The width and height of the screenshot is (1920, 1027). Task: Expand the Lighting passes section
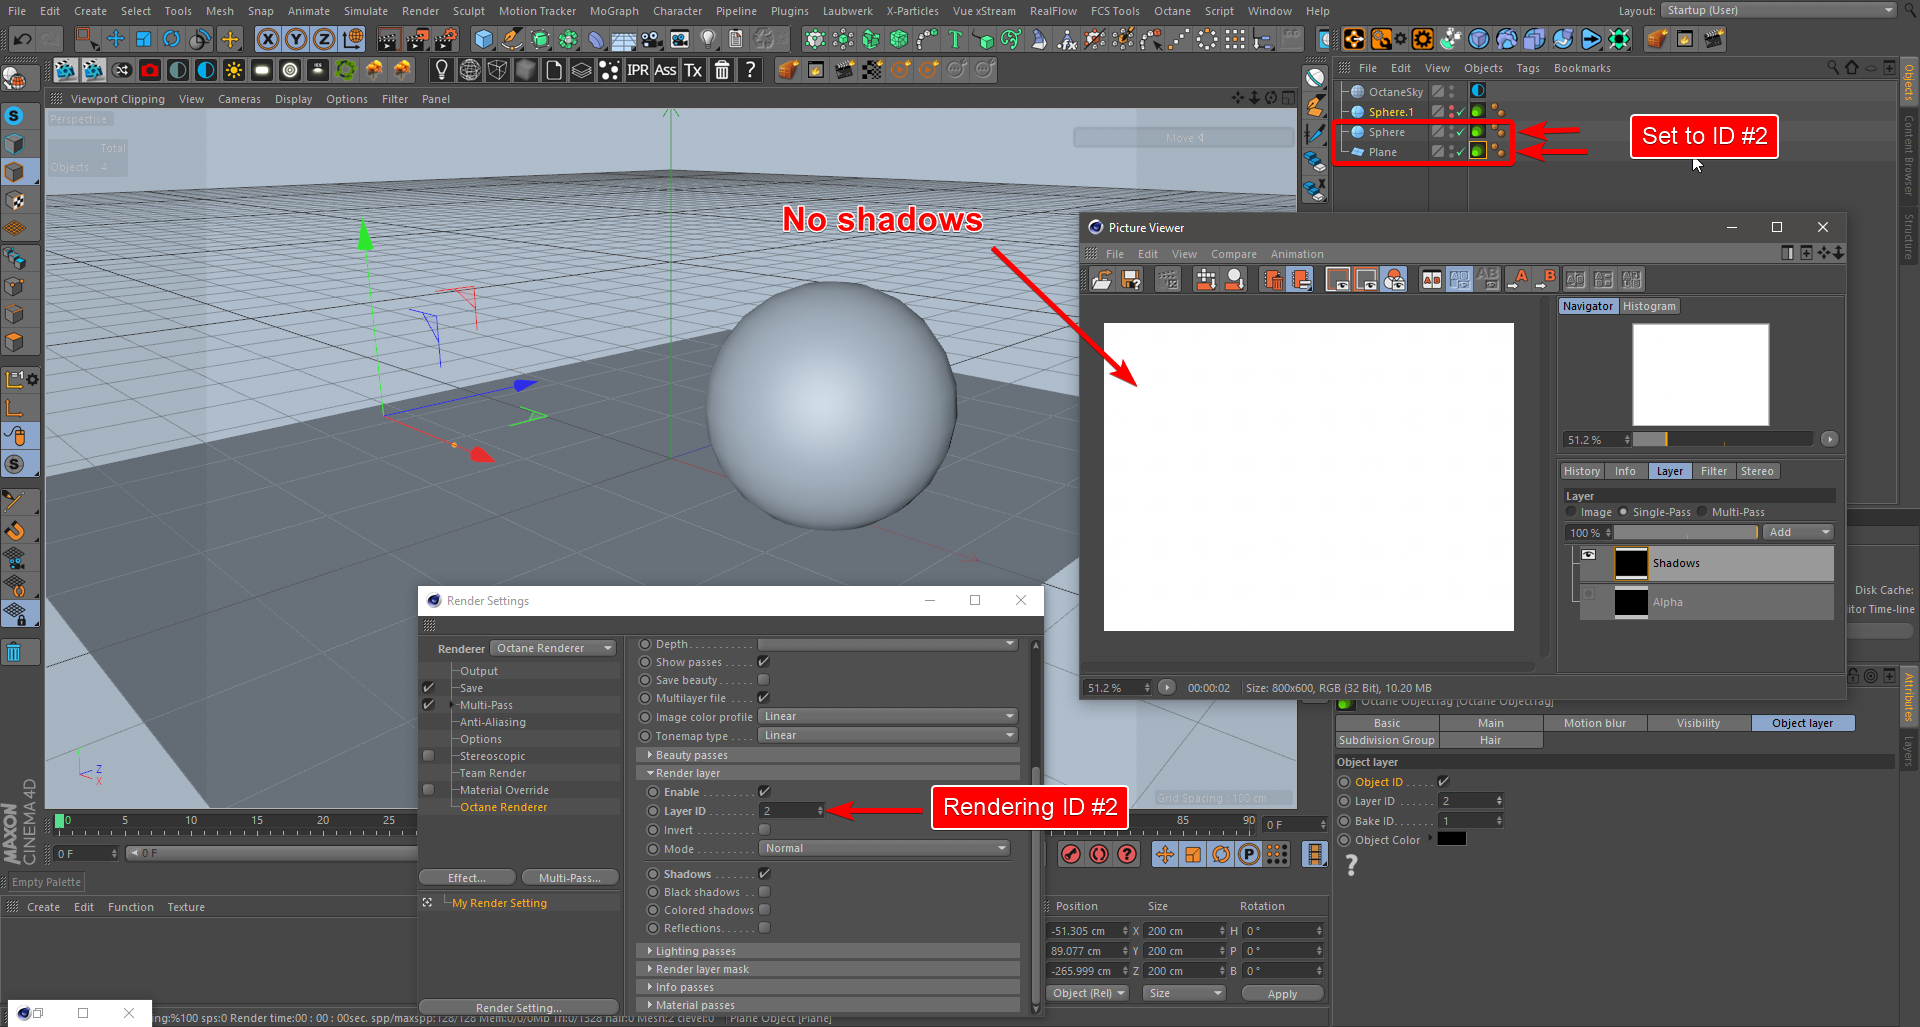[x=828, y=951]
